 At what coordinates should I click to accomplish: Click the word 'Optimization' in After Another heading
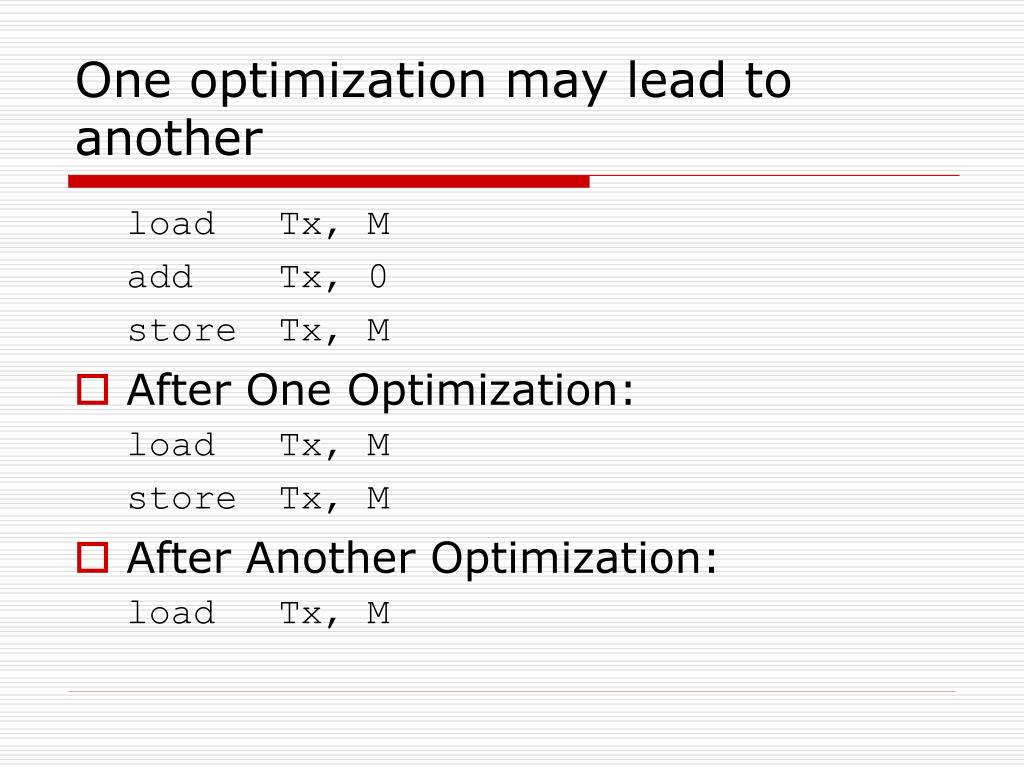click(566, 560)
